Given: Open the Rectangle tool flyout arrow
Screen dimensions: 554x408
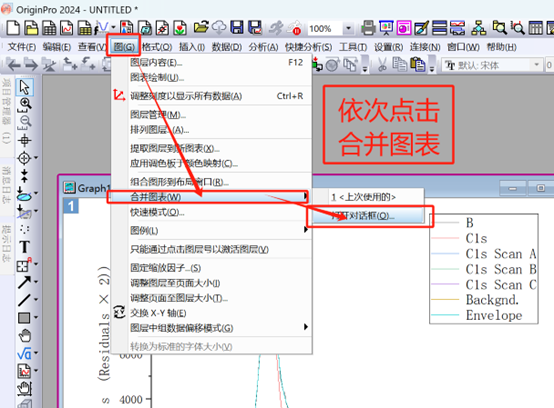Looking at the screenshot, I should [36, 318].
